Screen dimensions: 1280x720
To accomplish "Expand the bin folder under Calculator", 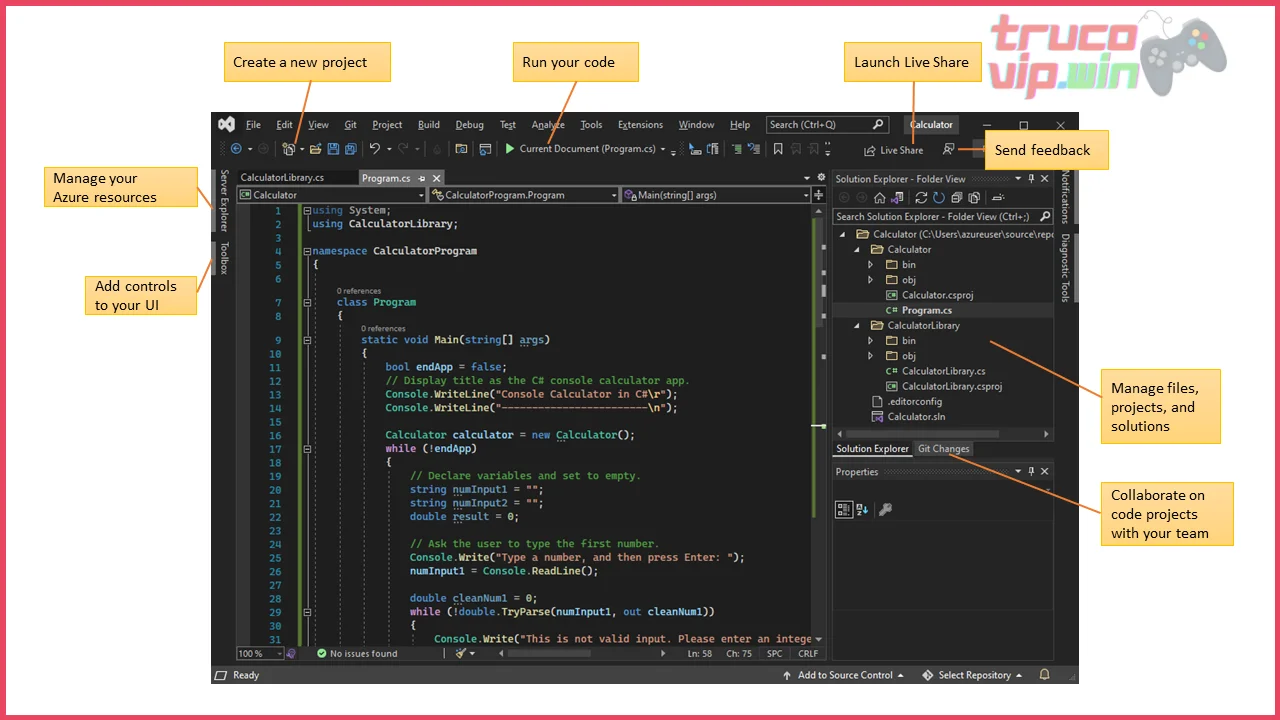I will (x=870, y=265).
